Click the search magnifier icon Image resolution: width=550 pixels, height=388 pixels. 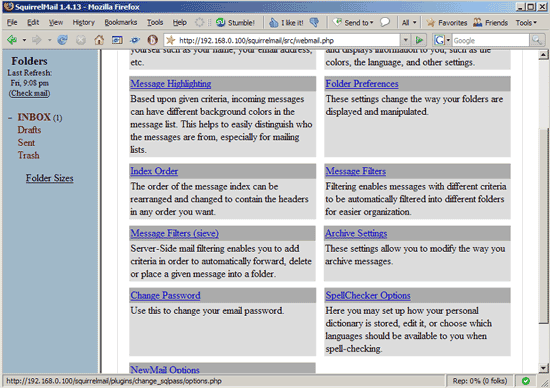pos(537,40)
